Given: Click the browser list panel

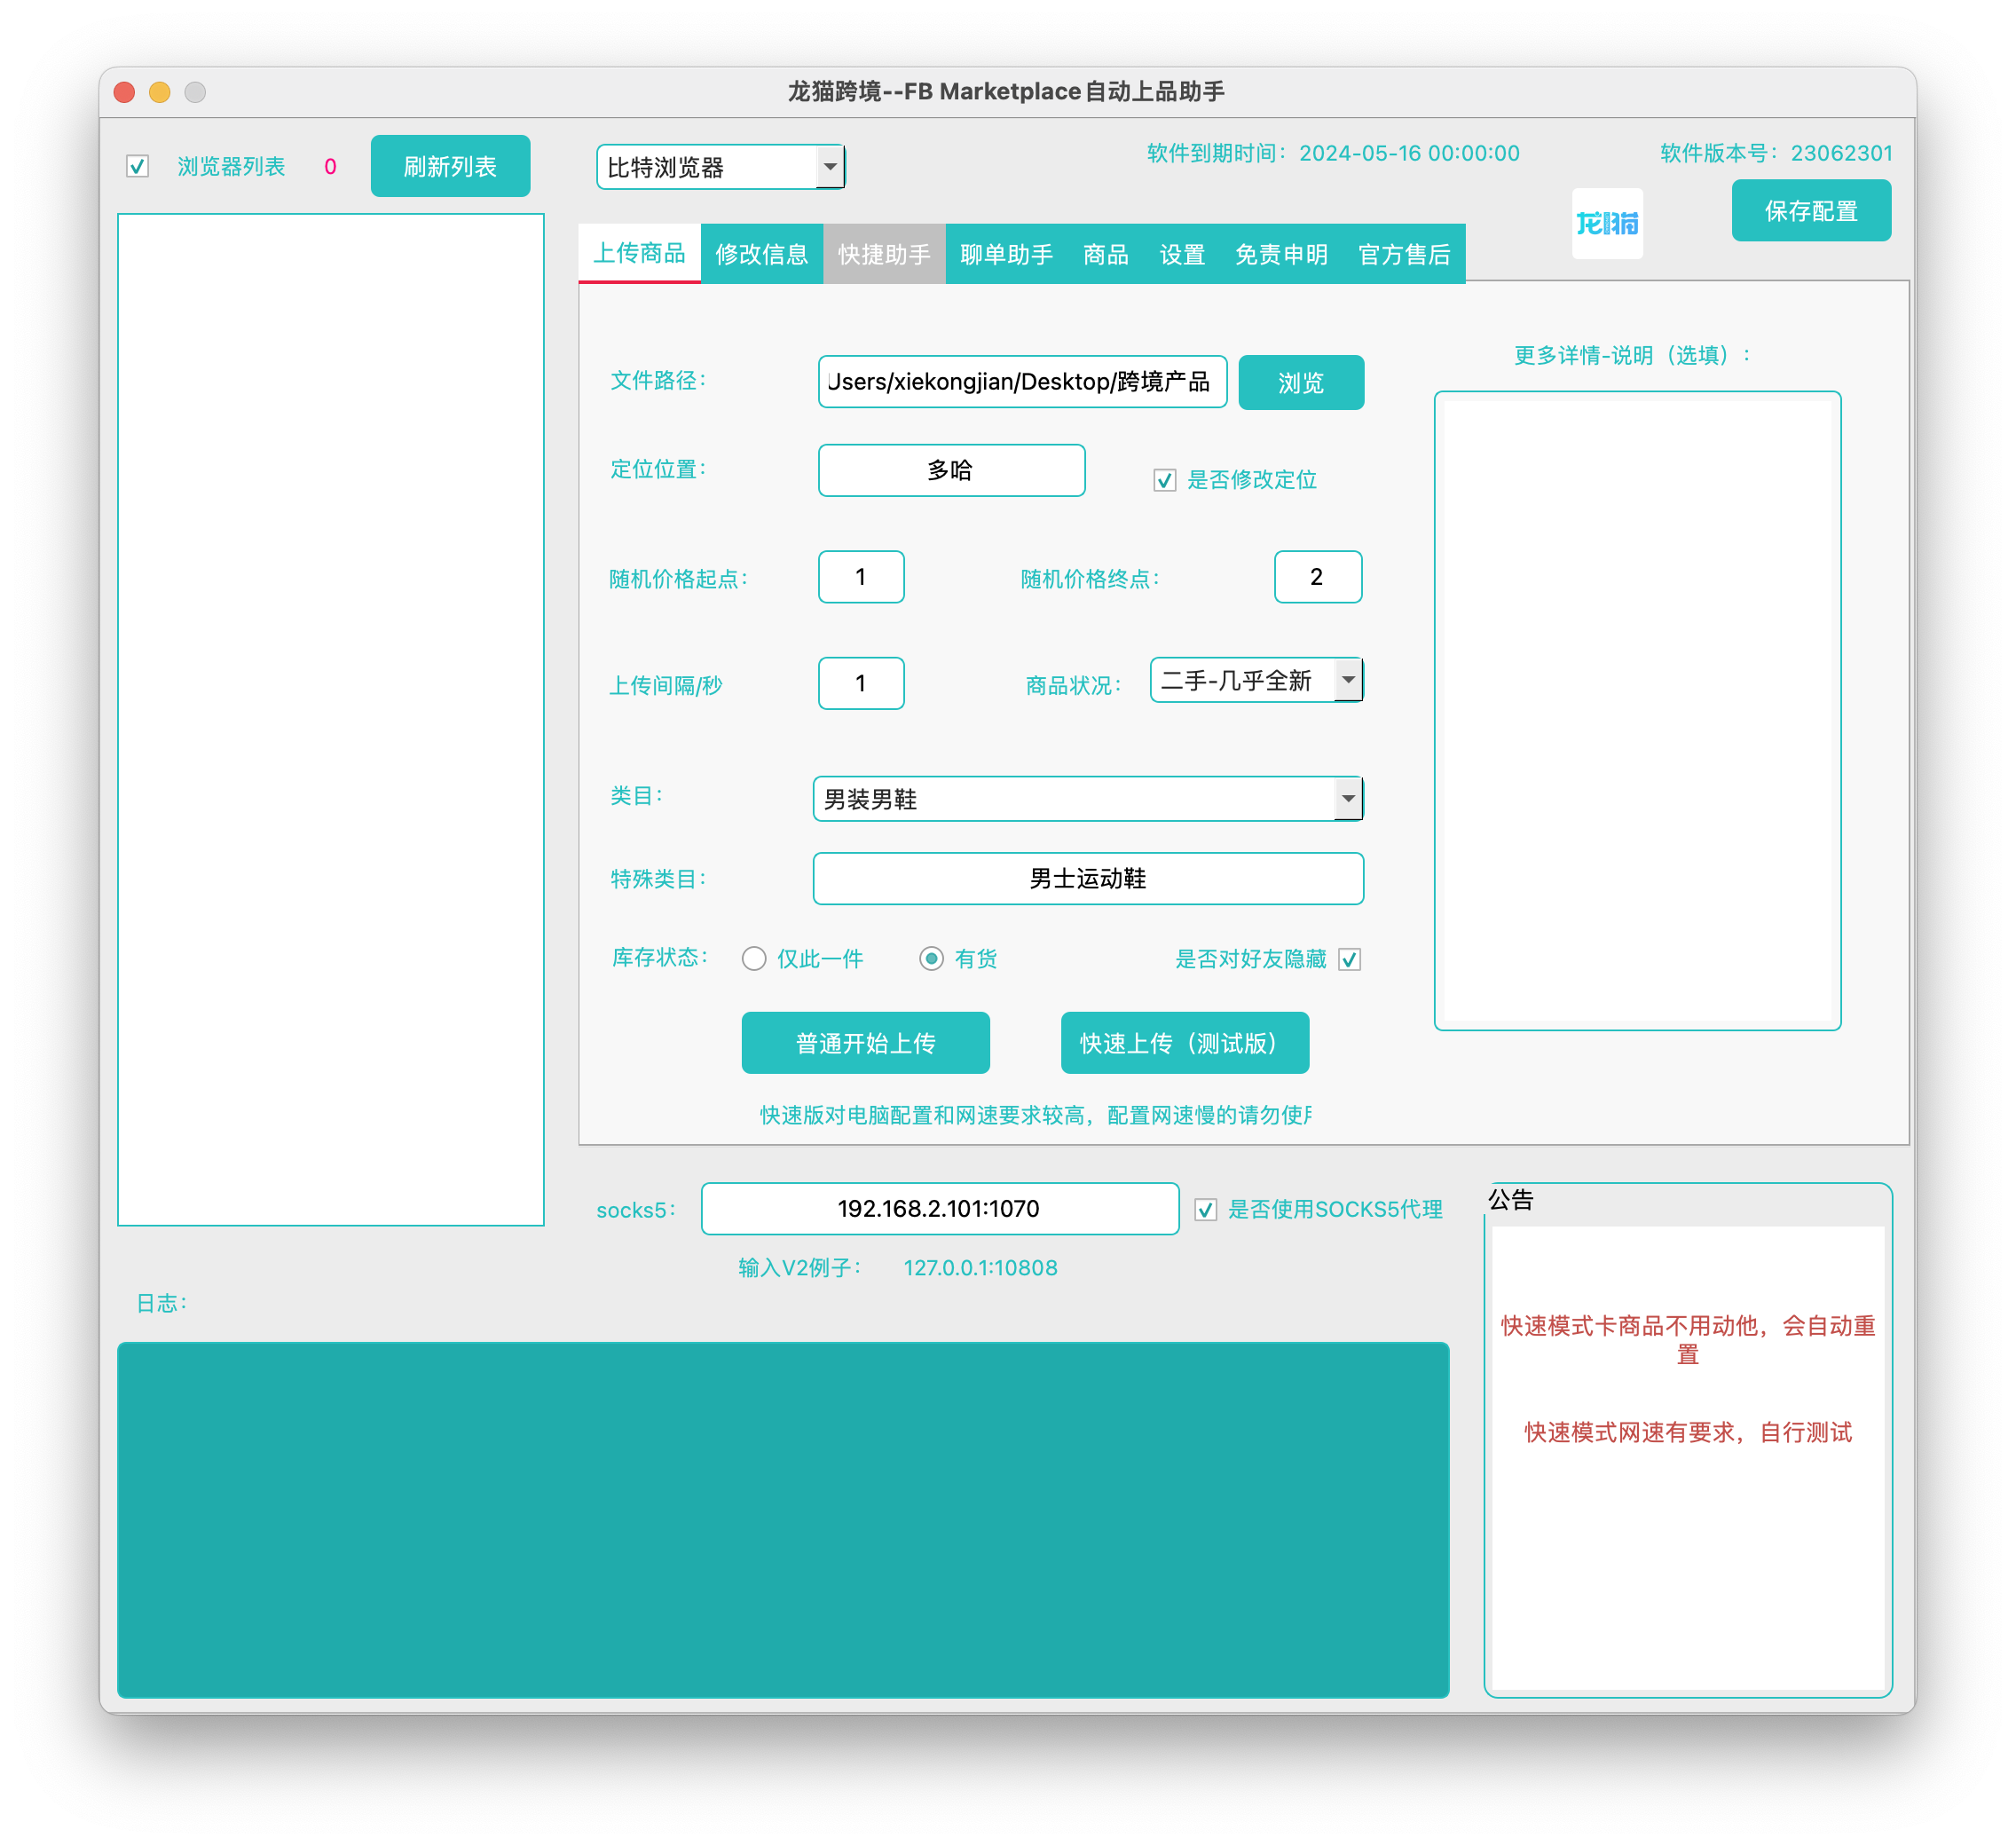Looking at the screenshot, I should 331,719.
